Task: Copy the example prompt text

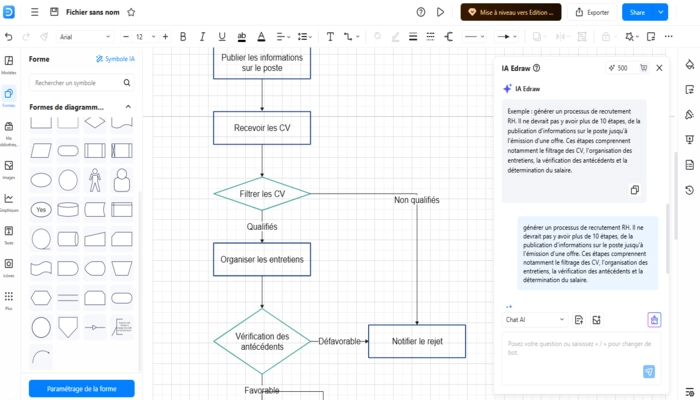Action: click(x=634, y=190)
